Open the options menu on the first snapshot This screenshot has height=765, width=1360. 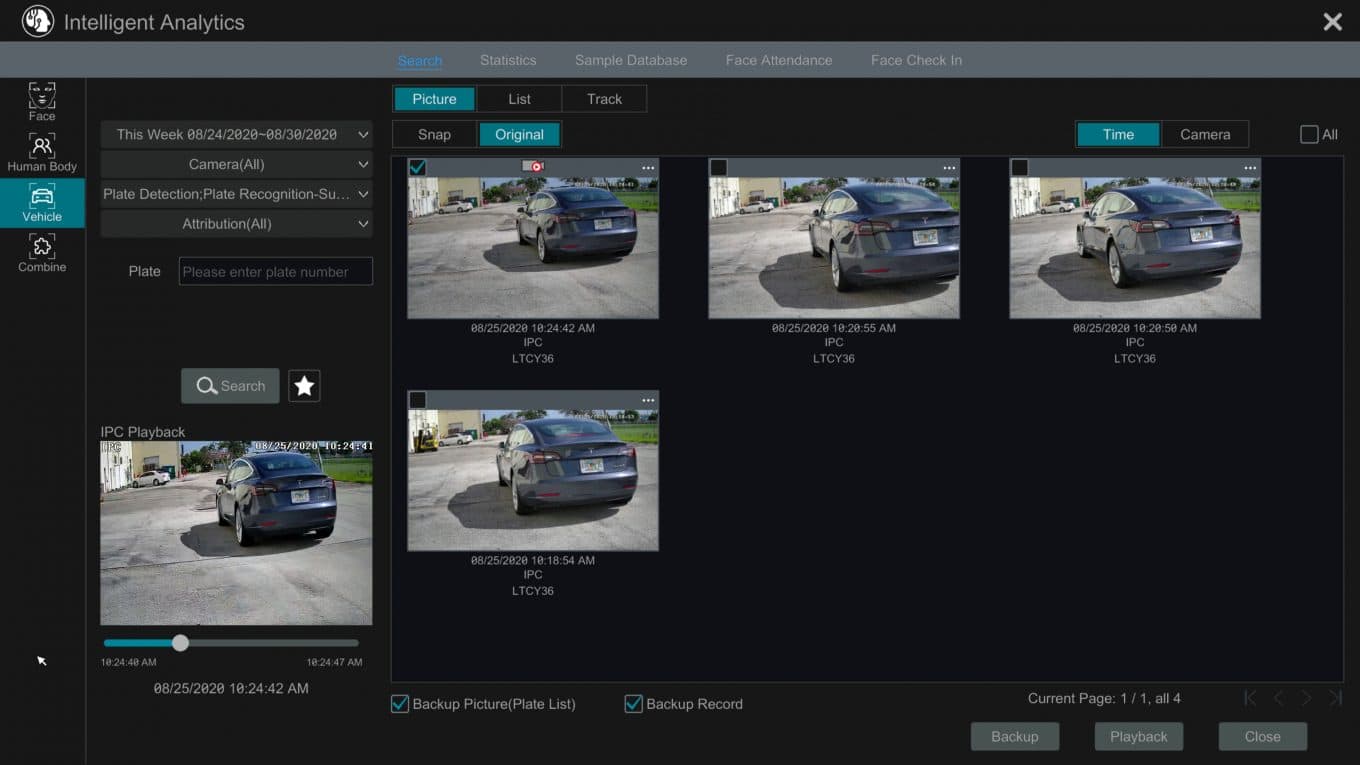click(x=647, y=167)
